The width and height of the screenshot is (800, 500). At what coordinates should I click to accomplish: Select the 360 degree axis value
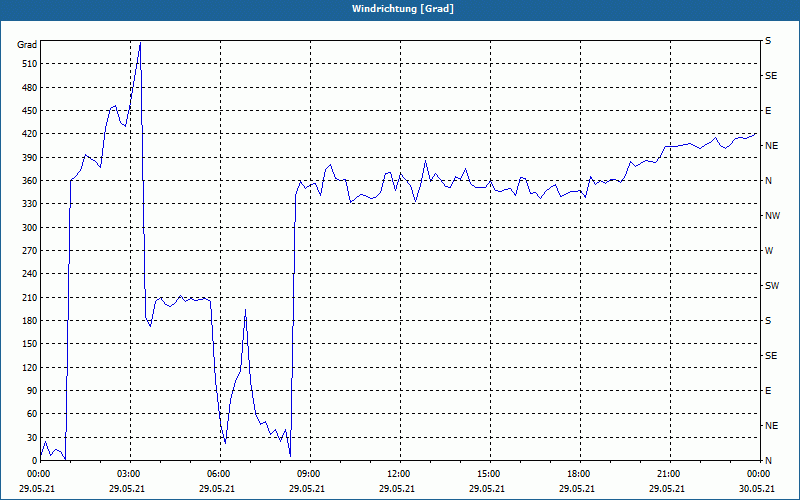[x=30, y=181]
